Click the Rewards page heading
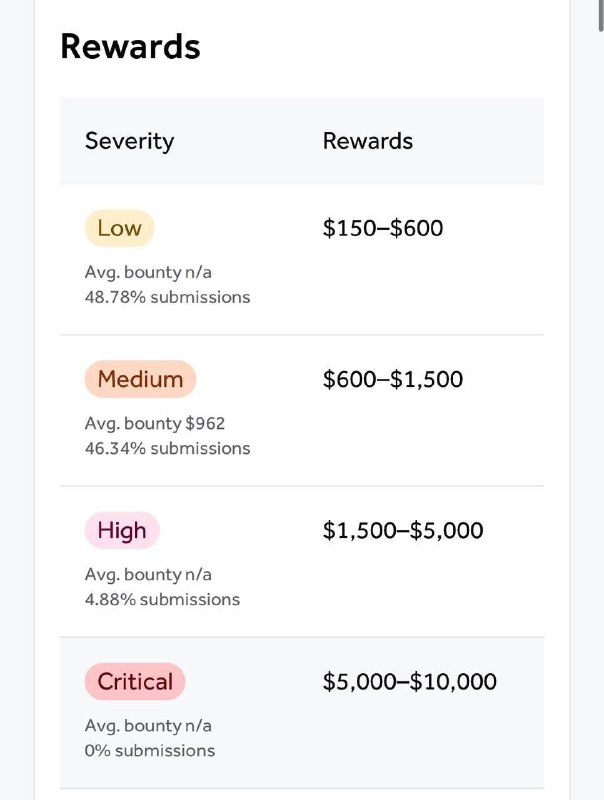This screenshot has width=604, height=800. click(x=131, y=46)
